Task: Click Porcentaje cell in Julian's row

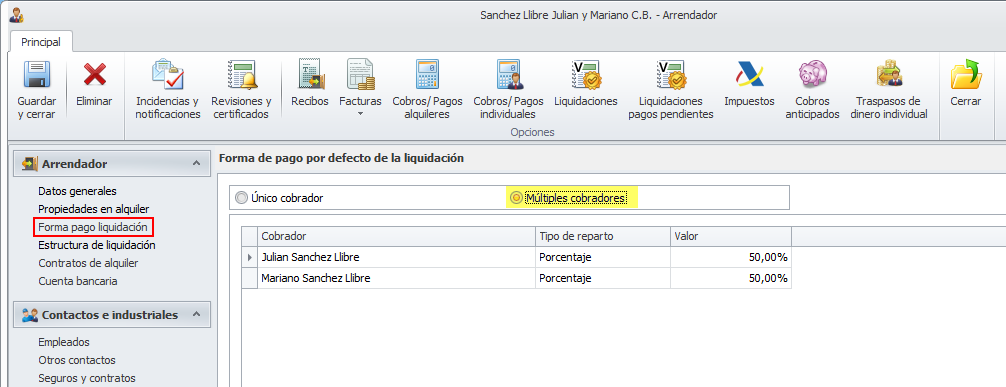Action: (x=602, y=257)
